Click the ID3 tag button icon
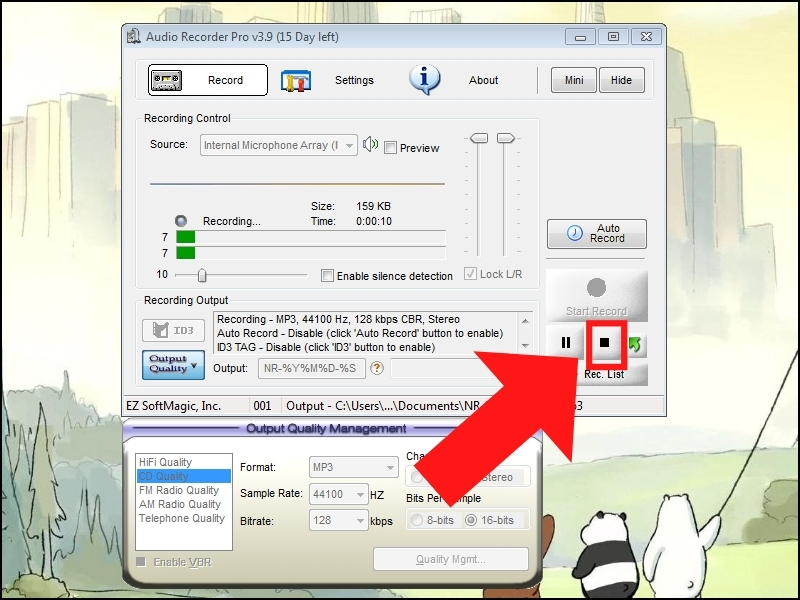800x600 pixels. click(162, 330)
